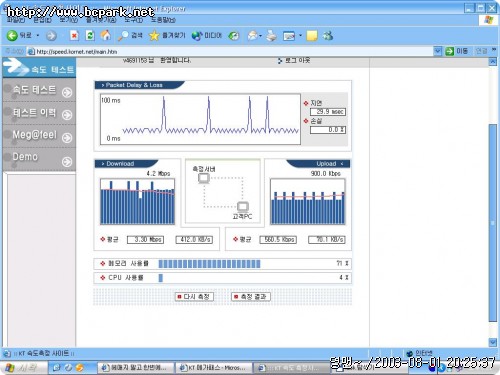Image resolution: width=500 pixels, height=375 pixels.
Task: Open the 테스트 이력 sidebar item
Action: click(39, 113)
